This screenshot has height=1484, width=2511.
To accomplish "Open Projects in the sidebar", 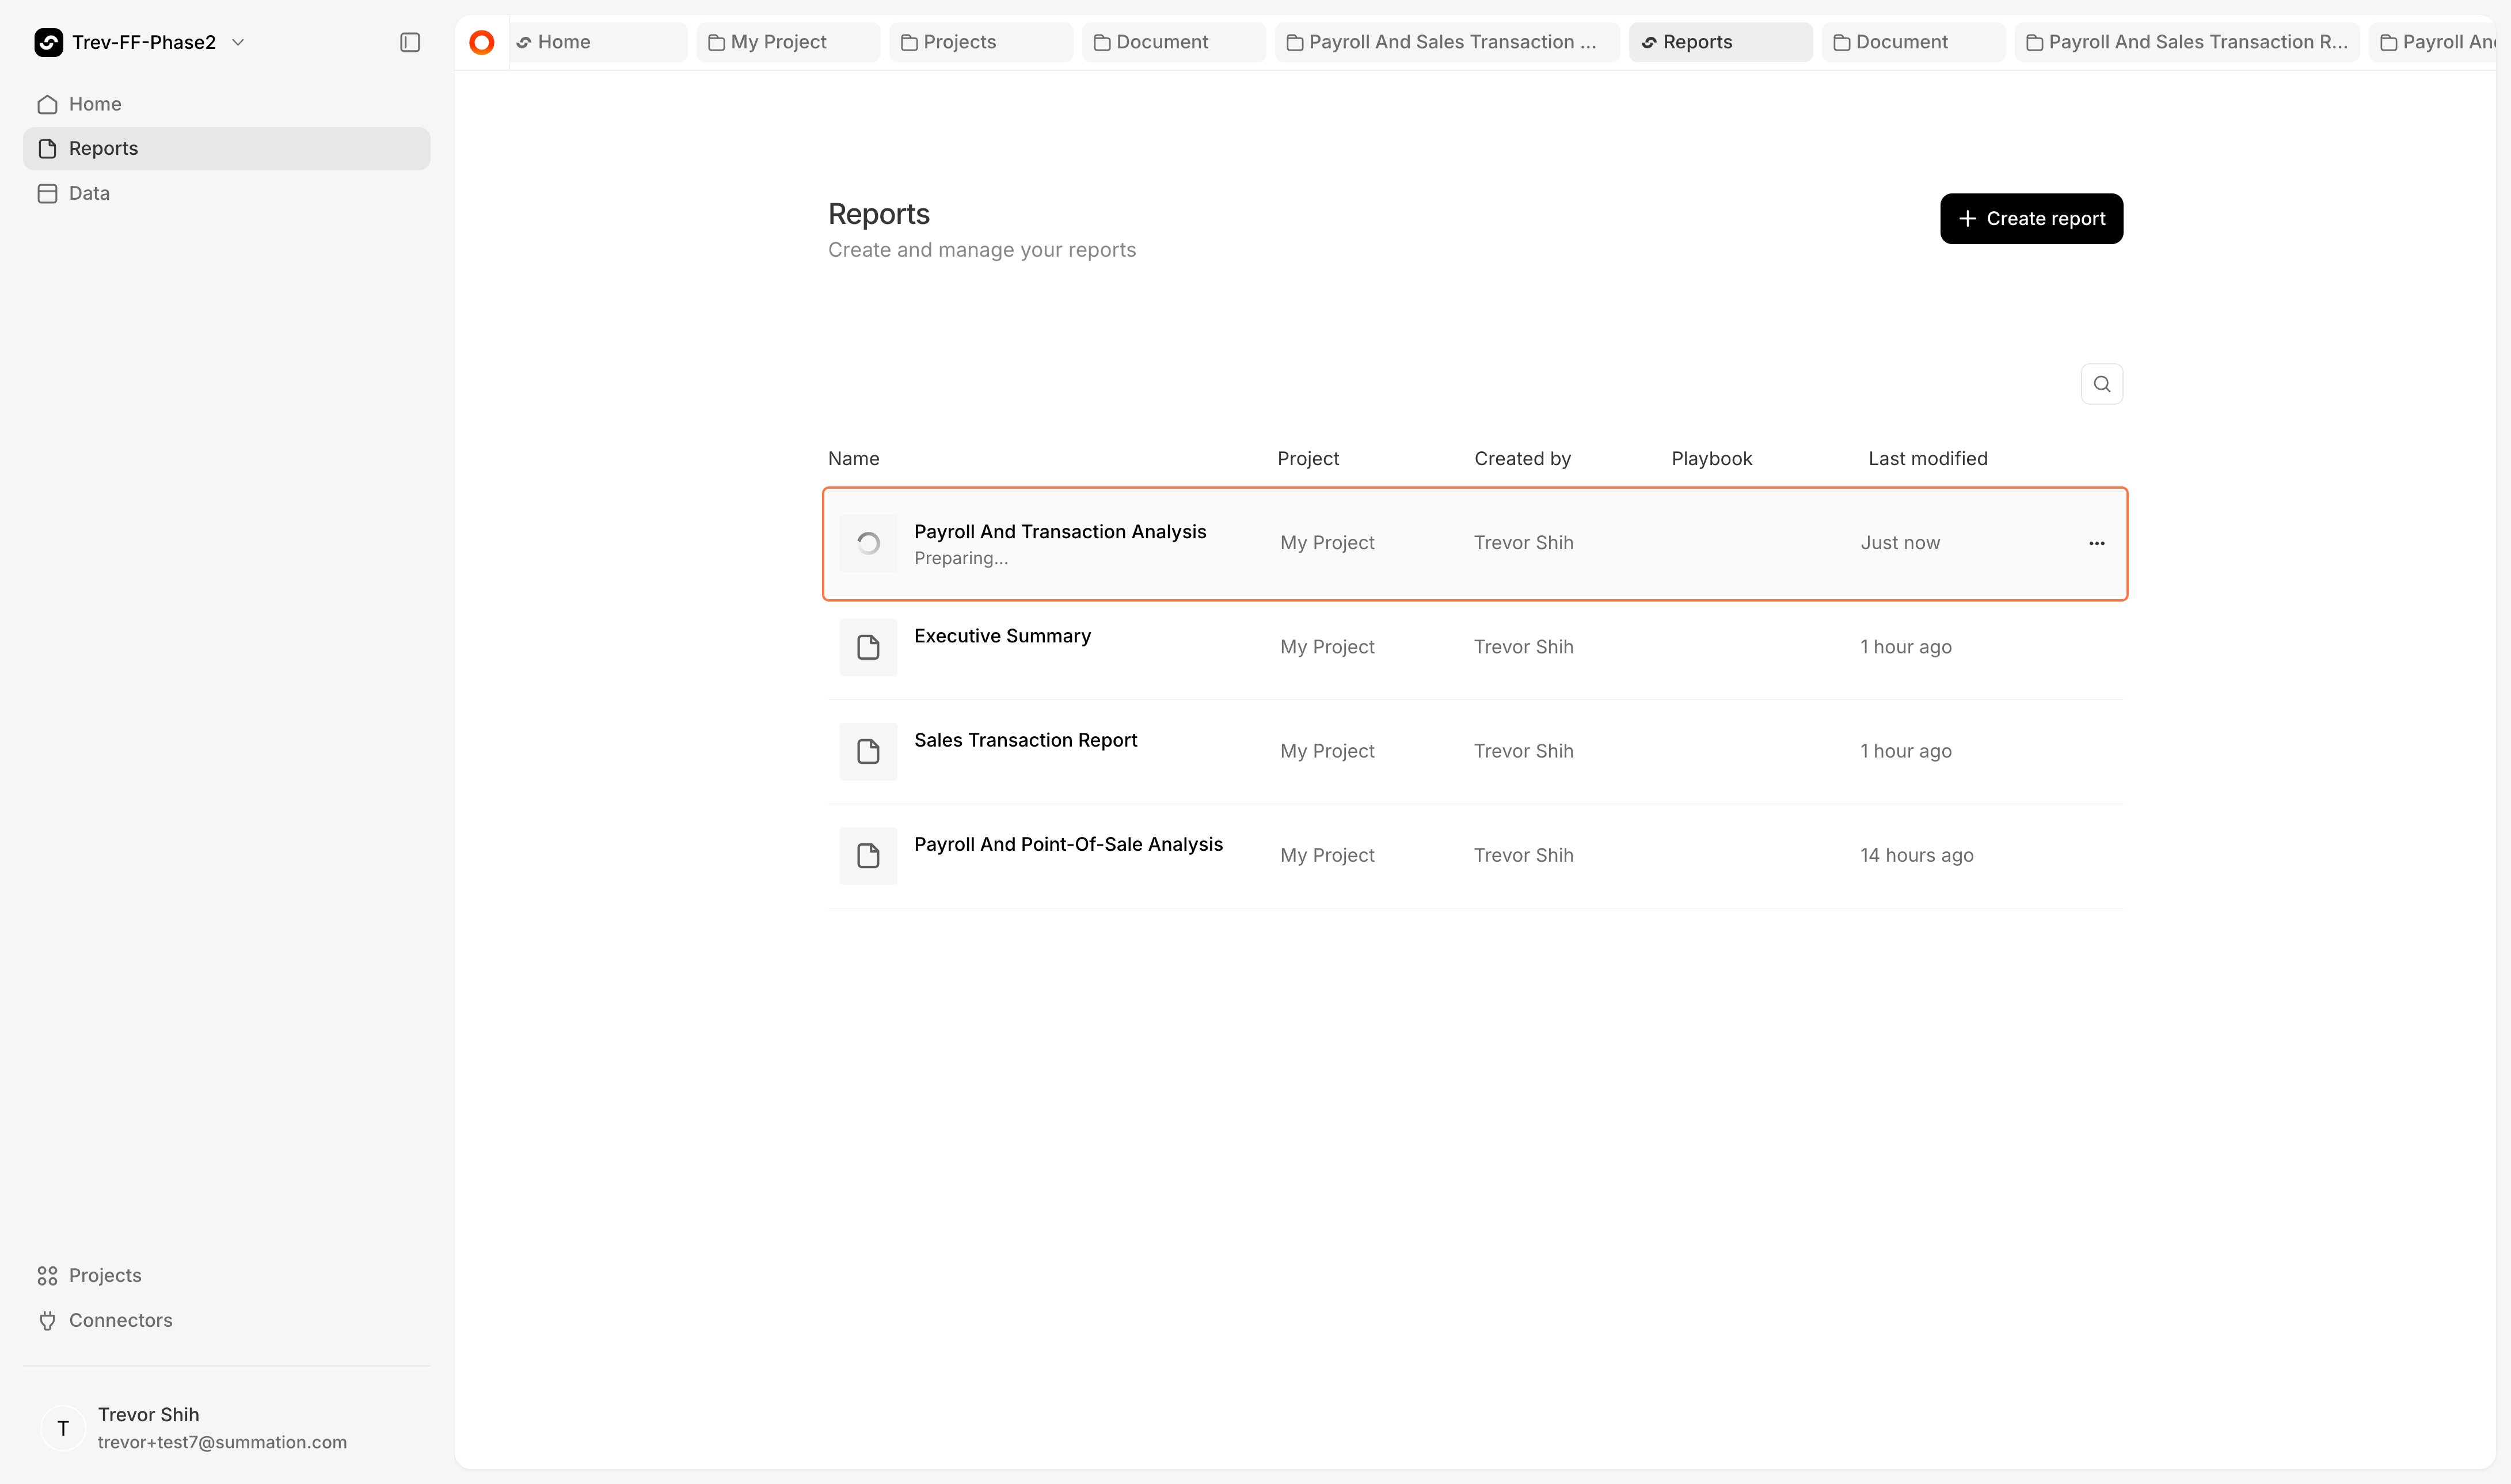I will (226, 1275).
